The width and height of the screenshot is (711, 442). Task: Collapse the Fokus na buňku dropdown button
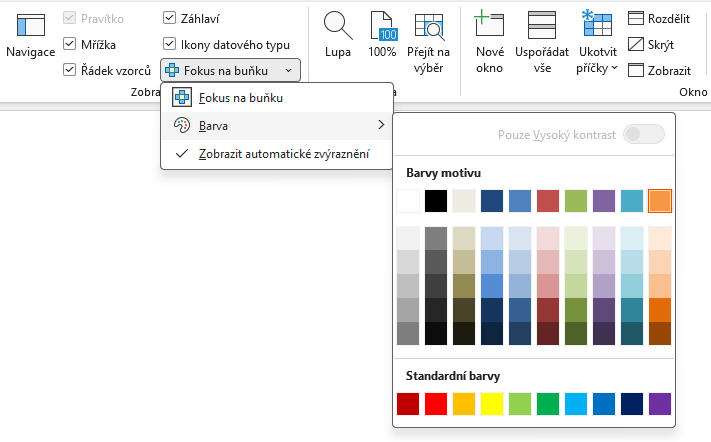(288, 70)
